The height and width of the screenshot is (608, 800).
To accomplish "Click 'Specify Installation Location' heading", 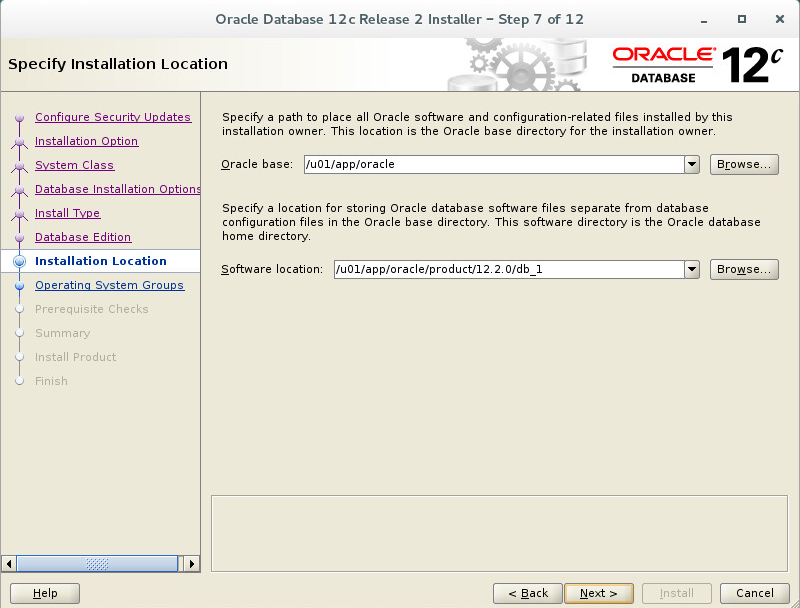I will tap(118, 64).
